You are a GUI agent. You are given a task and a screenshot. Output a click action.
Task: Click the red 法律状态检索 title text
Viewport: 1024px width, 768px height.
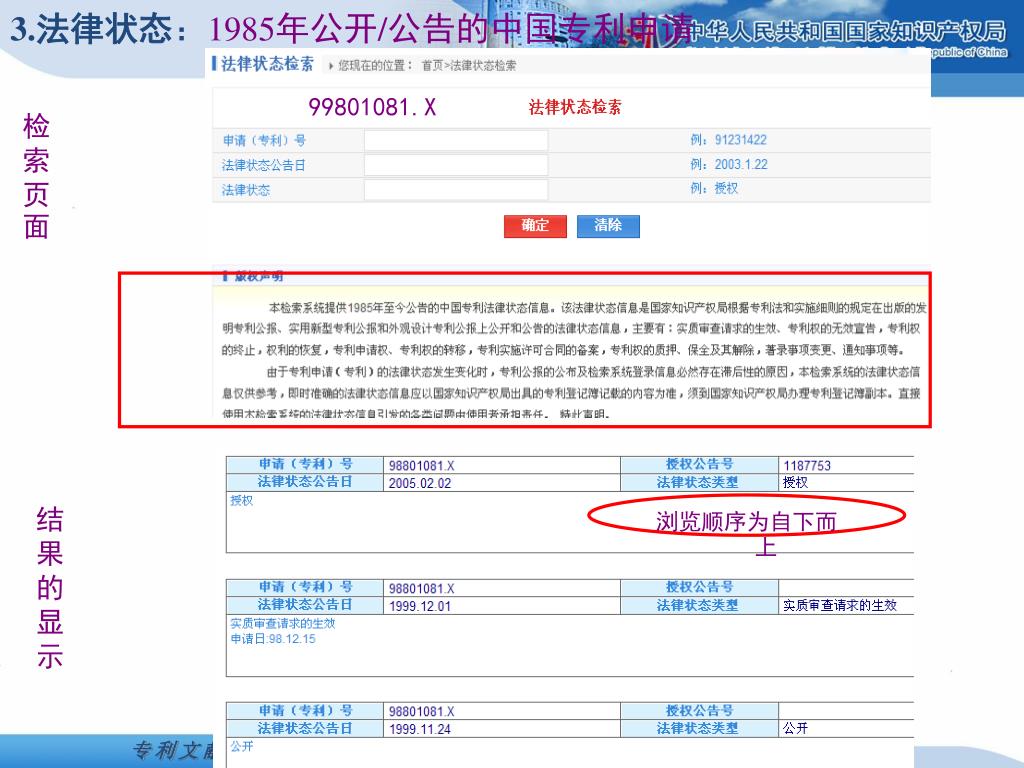pos(575,107)
